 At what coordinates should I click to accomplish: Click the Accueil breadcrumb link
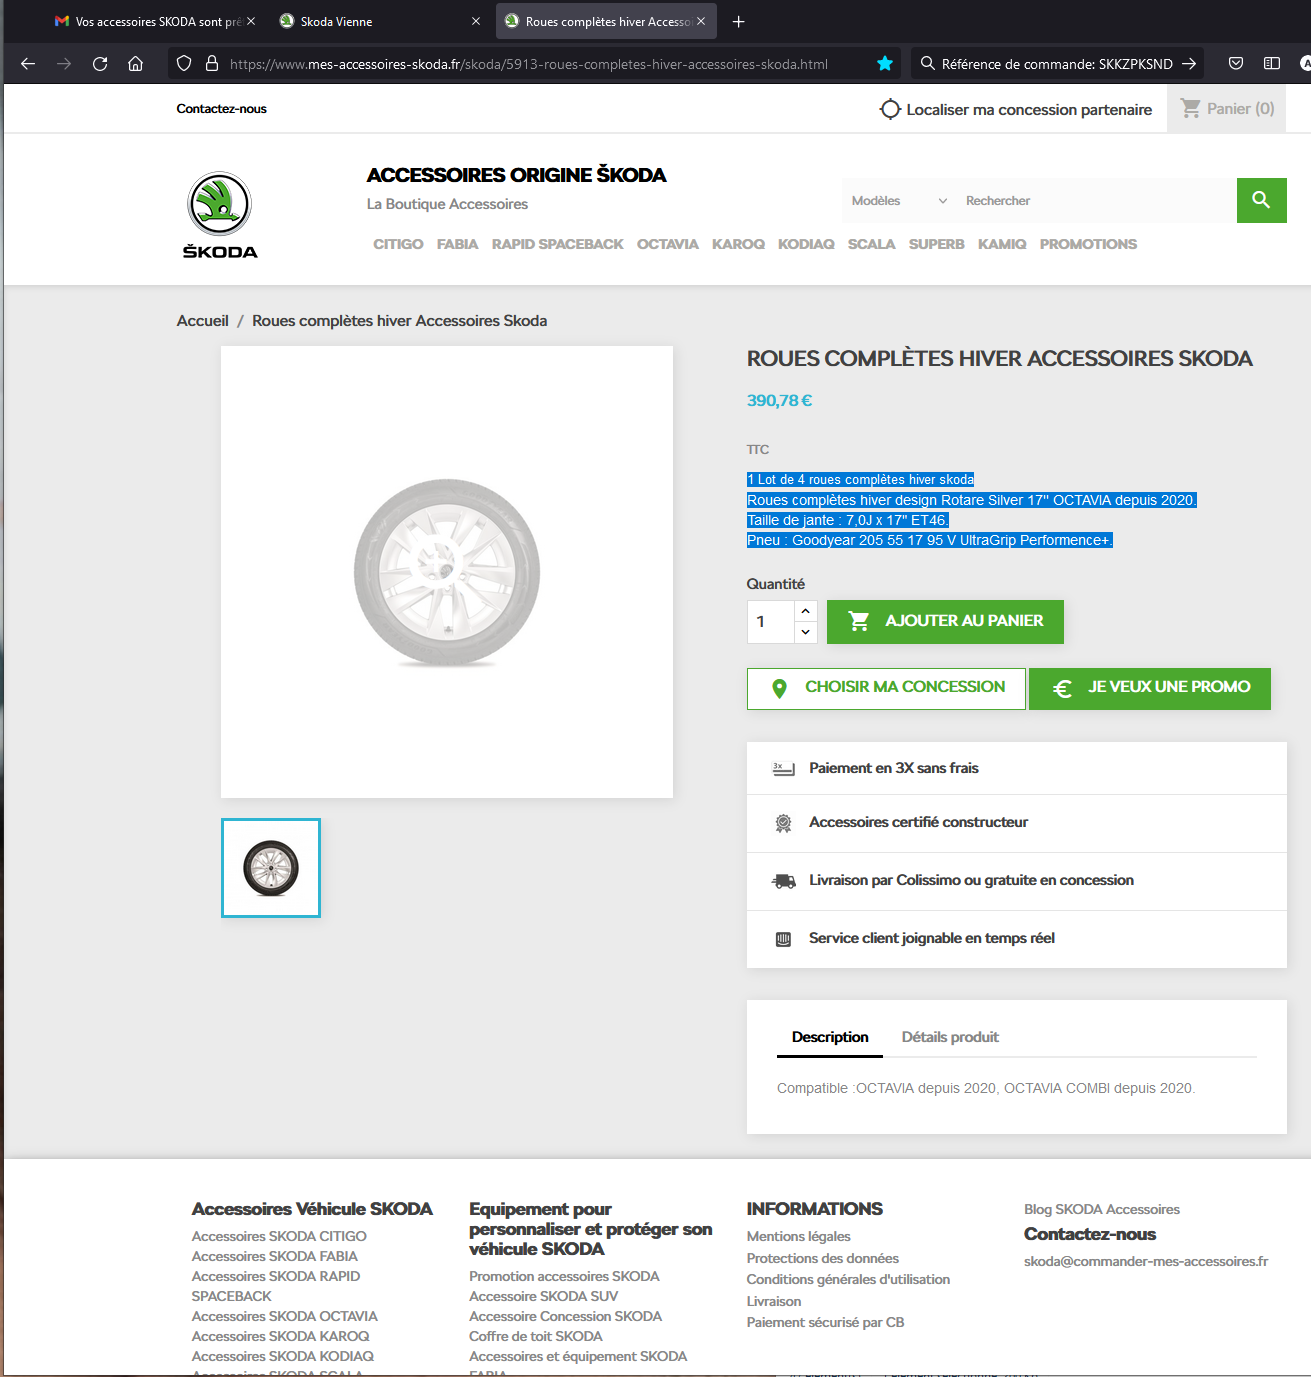click(203, 321)
